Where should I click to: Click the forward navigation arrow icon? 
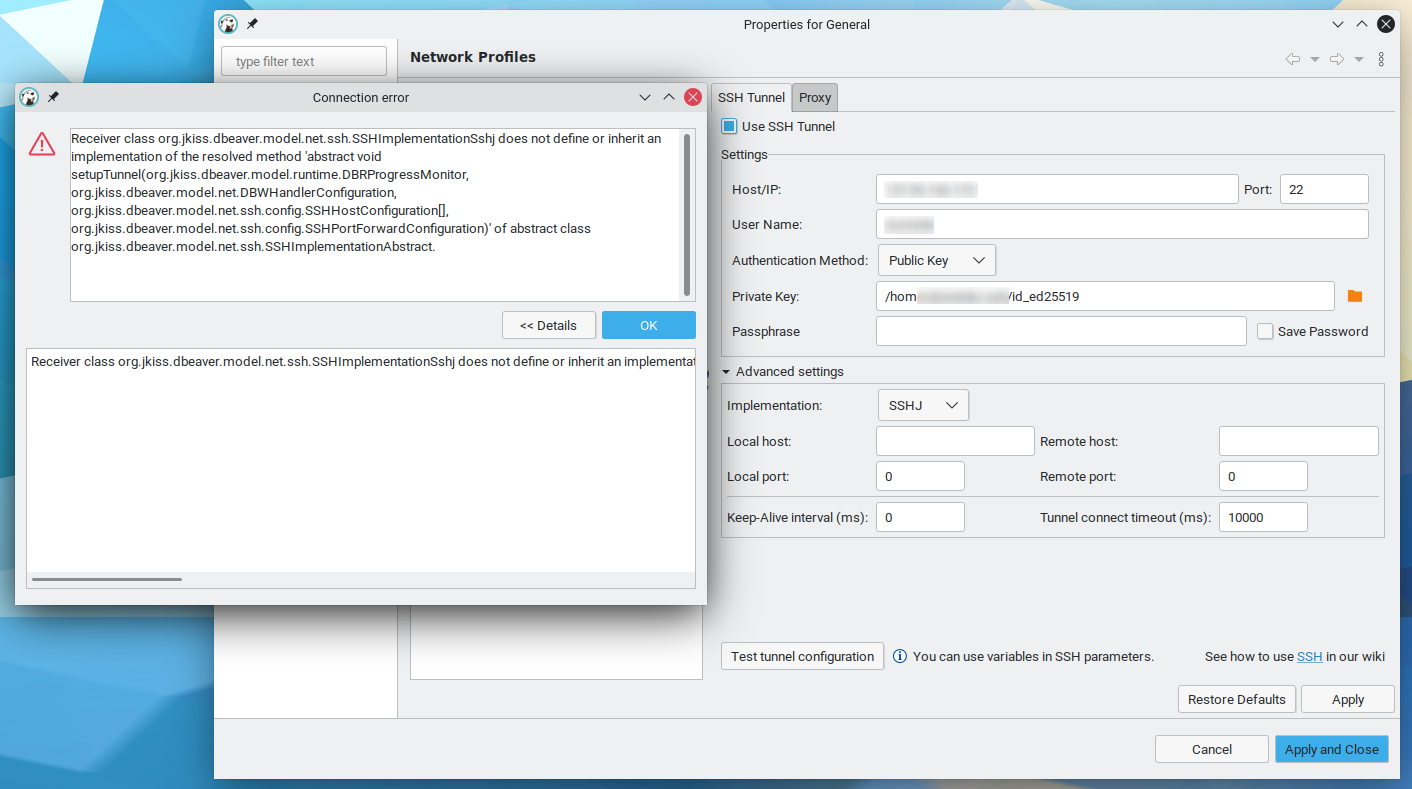pyautogui.click(x=1337, y=59)
